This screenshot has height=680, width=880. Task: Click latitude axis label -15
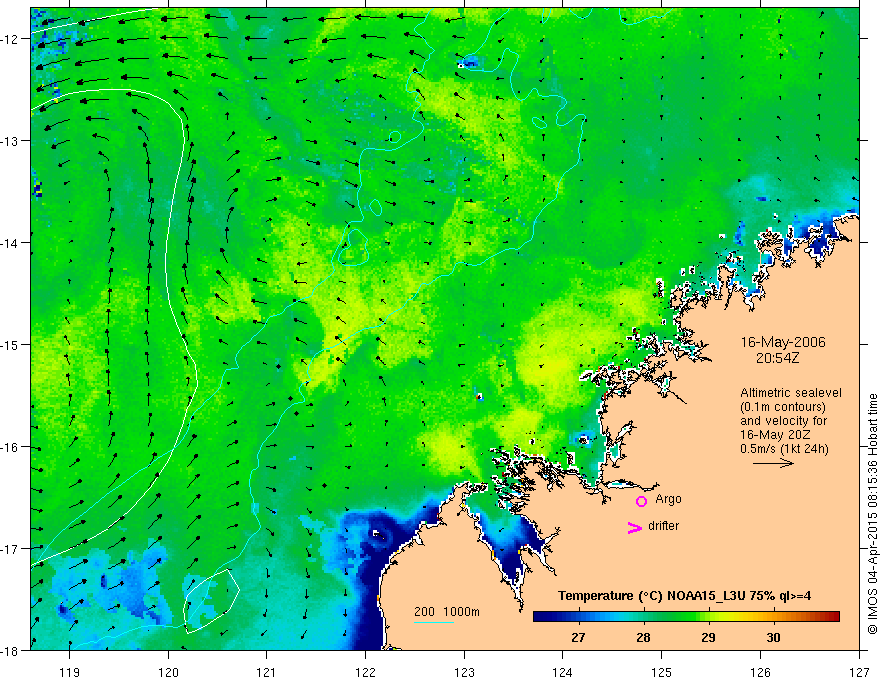coord(10,344)
